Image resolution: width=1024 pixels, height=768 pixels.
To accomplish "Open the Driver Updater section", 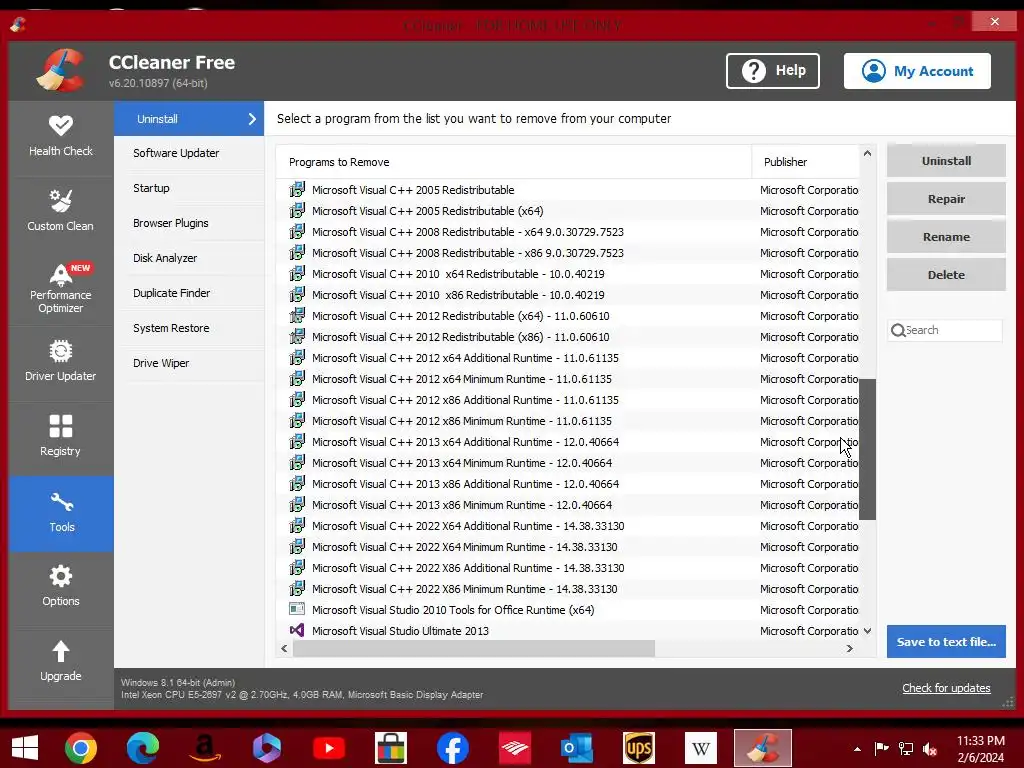I will [x=61, y=362].
